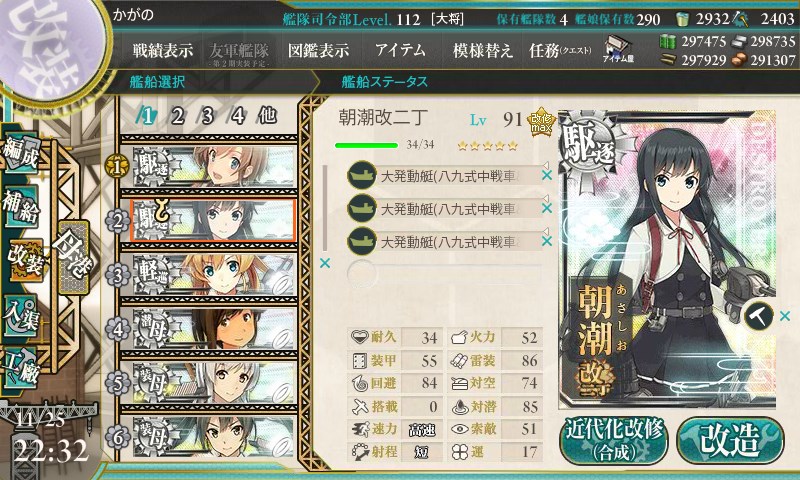Switch to fleet tab 2
800x480 pixels.
(x=177, y=116)
